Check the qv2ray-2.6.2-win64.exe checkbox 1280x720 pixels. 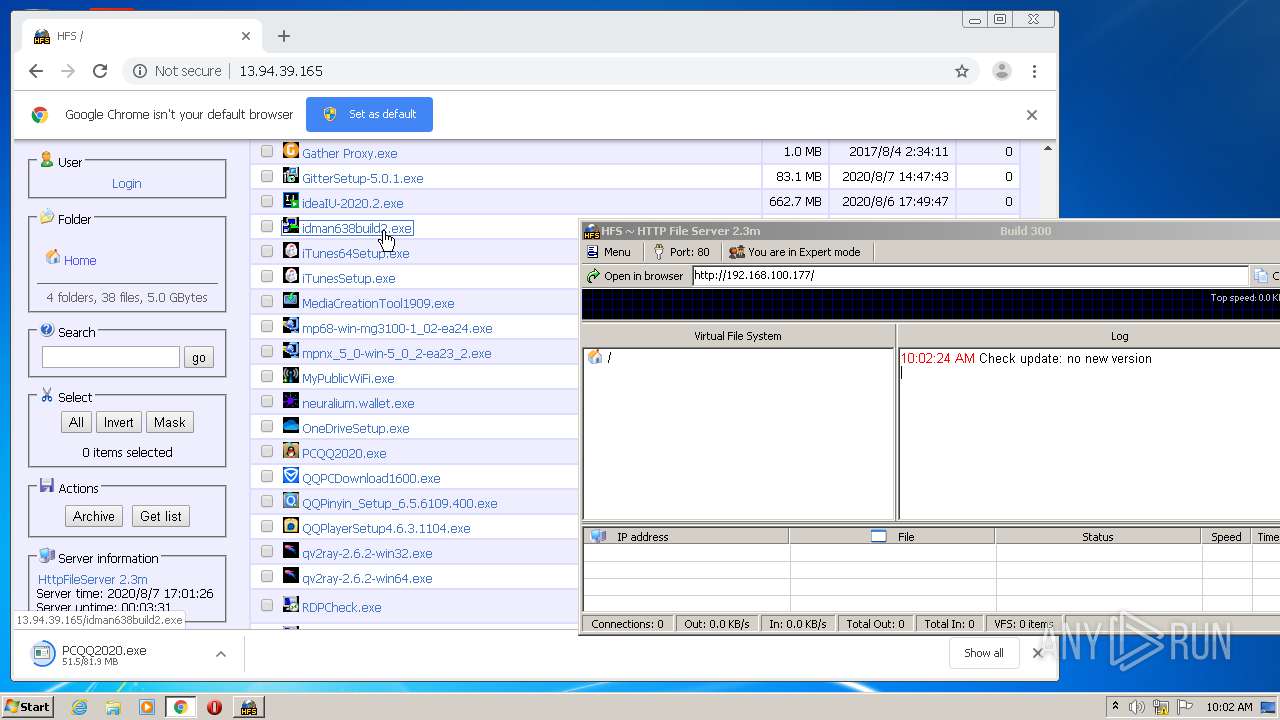(x=267, y=577)
